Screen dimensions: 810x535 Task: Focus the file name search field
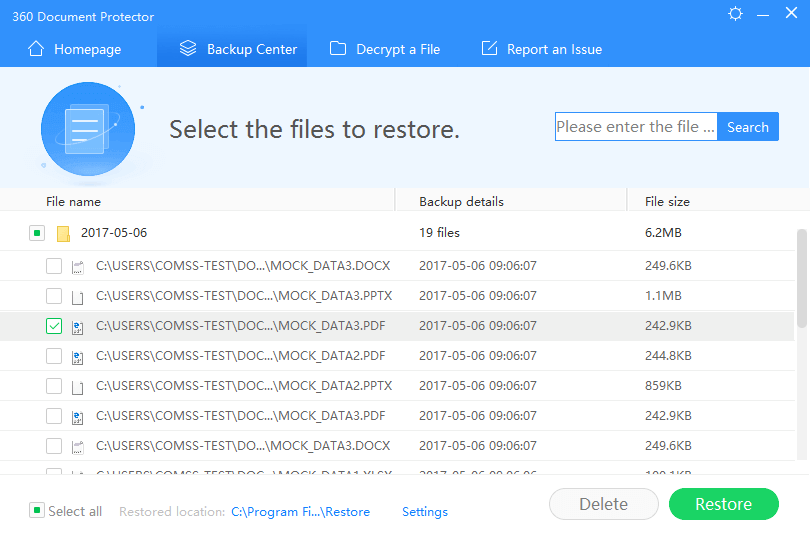coord(636,127)
